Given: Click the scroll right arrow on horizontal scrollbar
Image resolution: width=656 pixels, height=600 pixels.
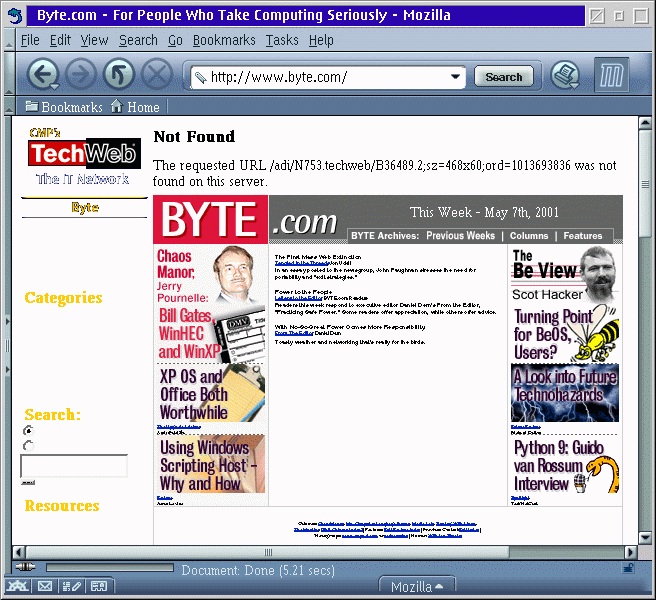Looking at the screenshot, I should tap(630, 552).
